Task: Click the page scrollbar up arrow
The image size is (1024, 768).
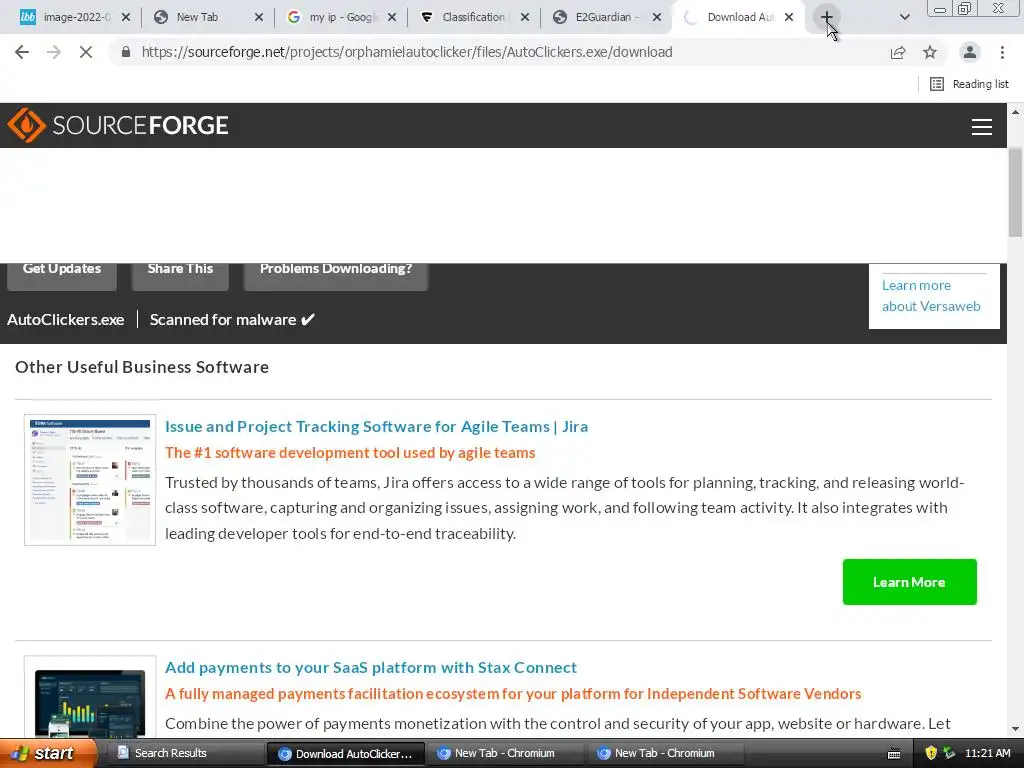Action: point(1016,112)
